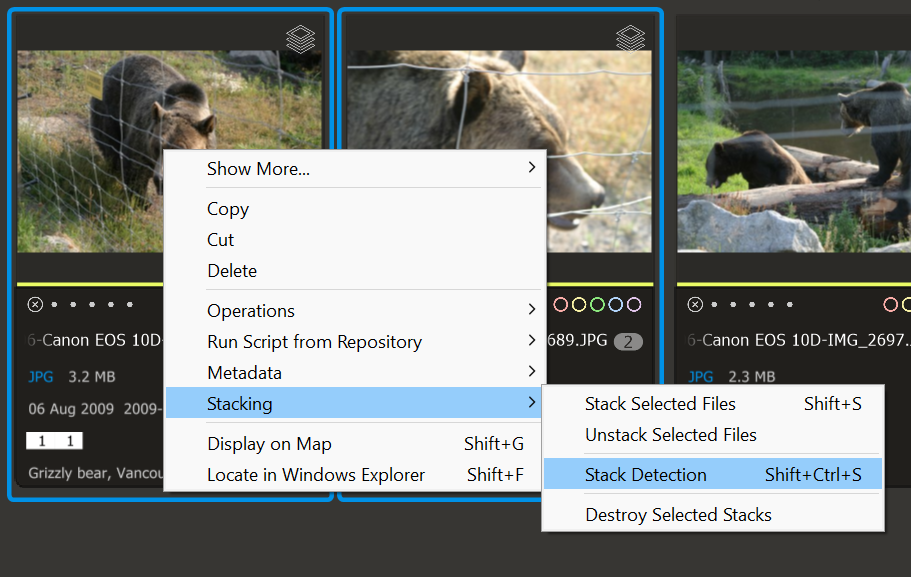
Task: Expand arrow next to Stacking
Action: 532,402
